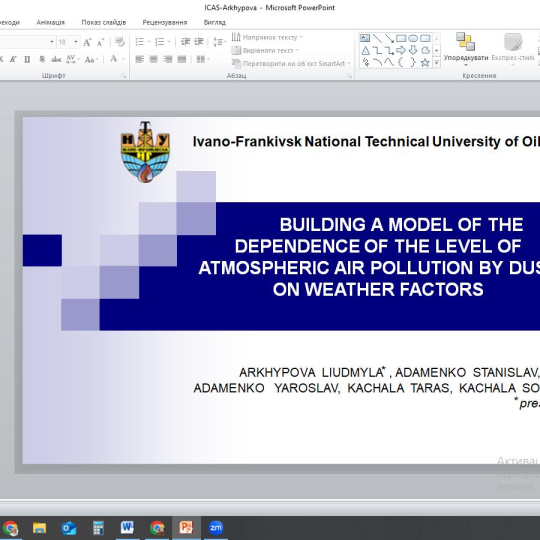This screenshot has height=540, width=540.
Task: Click the Increase List Level icon
Action: tap(199, 42)
